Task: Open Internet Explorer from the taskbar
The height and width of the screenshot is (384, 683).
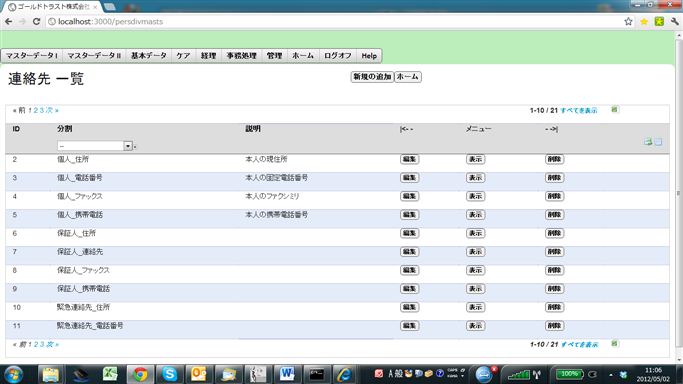Action: [345, 374]
